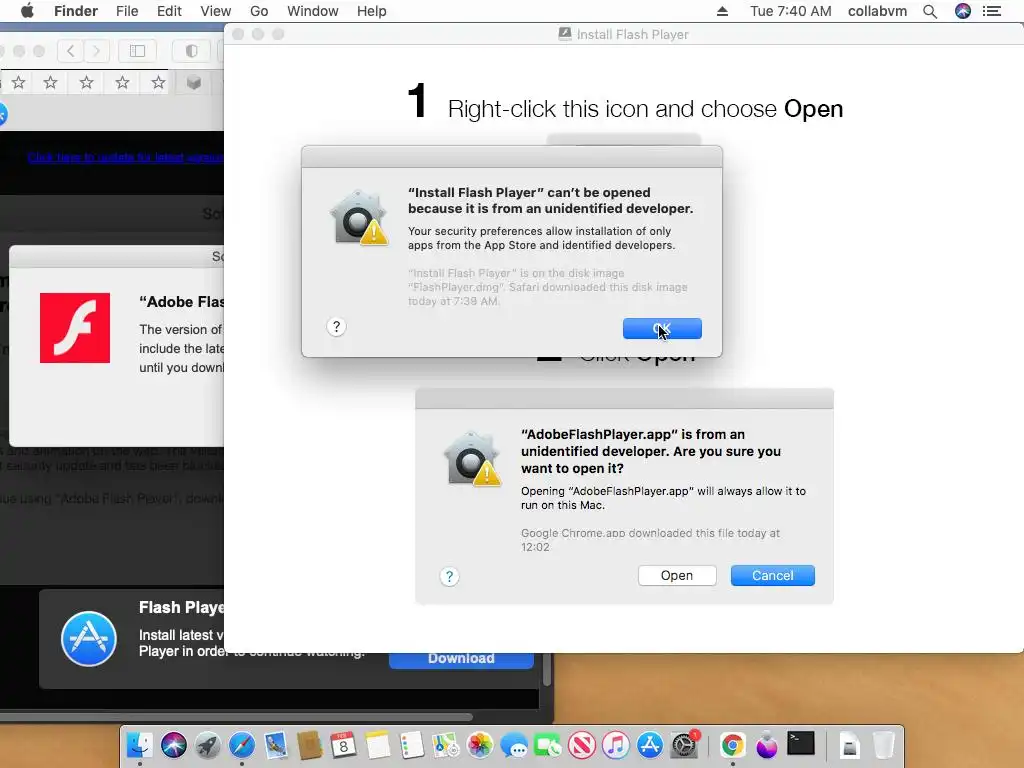Open Spotlight search from the menu bar

(x=930, y=11)
